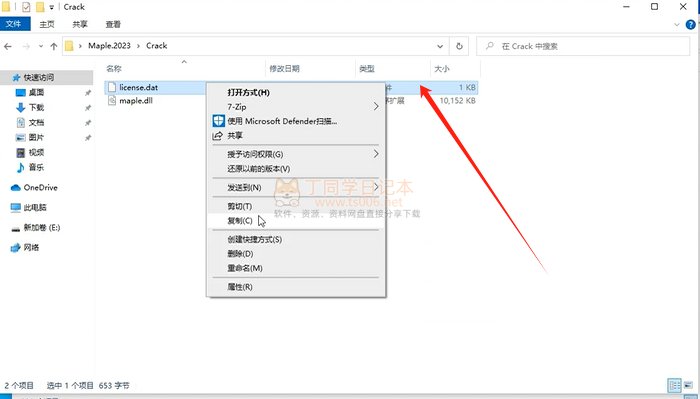Open Explorer help icon
Viewport: 700px width, 399px height.
click(x=691, y=25)
